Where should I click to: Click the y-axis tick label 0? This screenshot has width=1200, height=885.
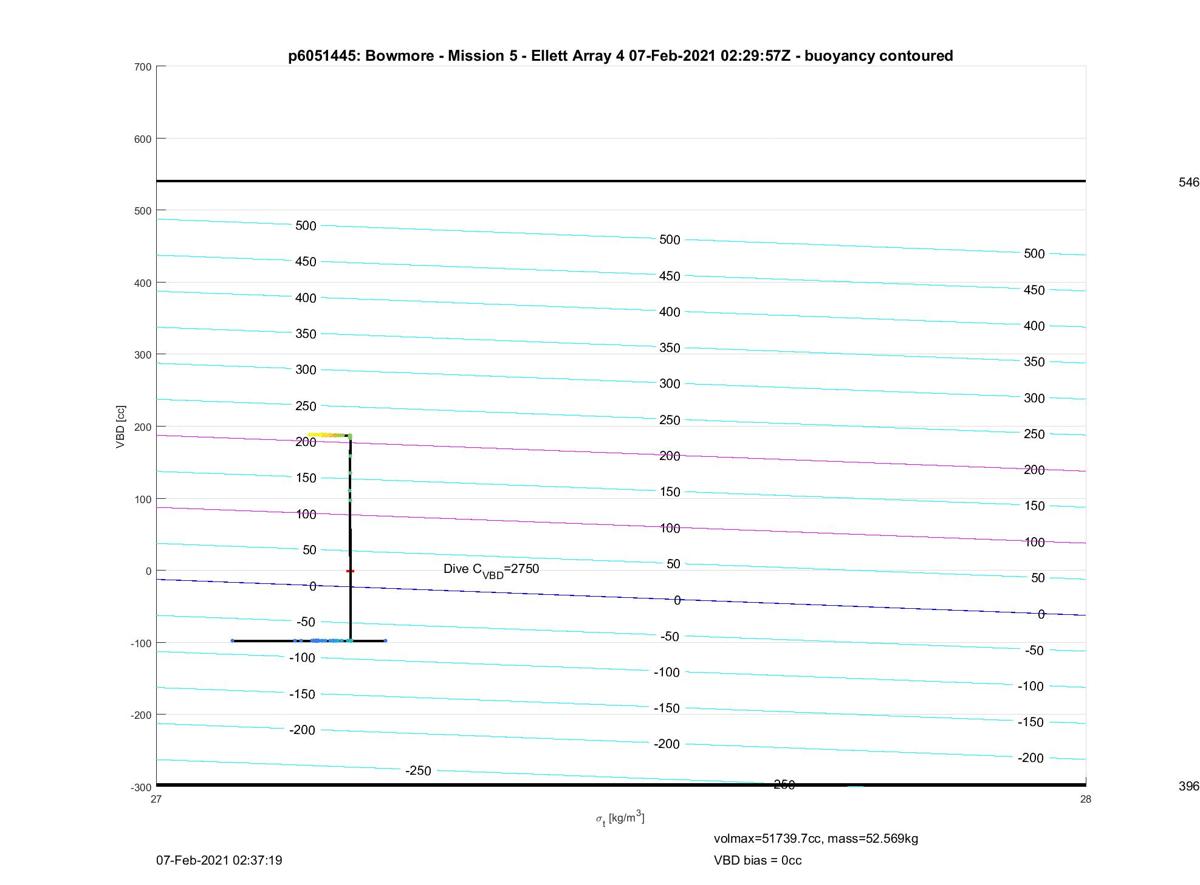(148, 571)
